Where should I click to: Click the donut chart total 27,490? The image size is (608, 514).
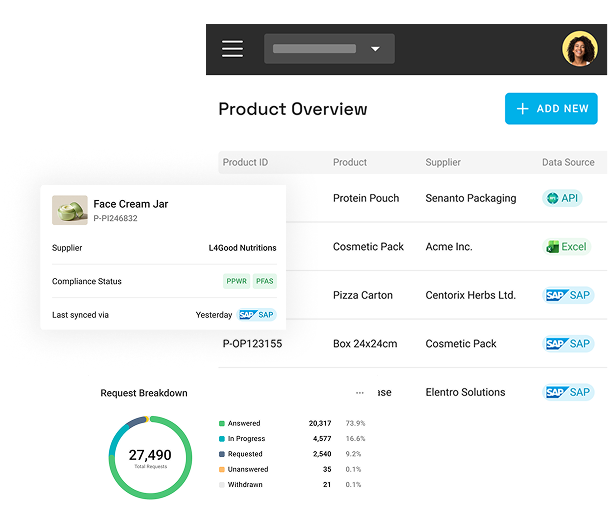point(150,455)
